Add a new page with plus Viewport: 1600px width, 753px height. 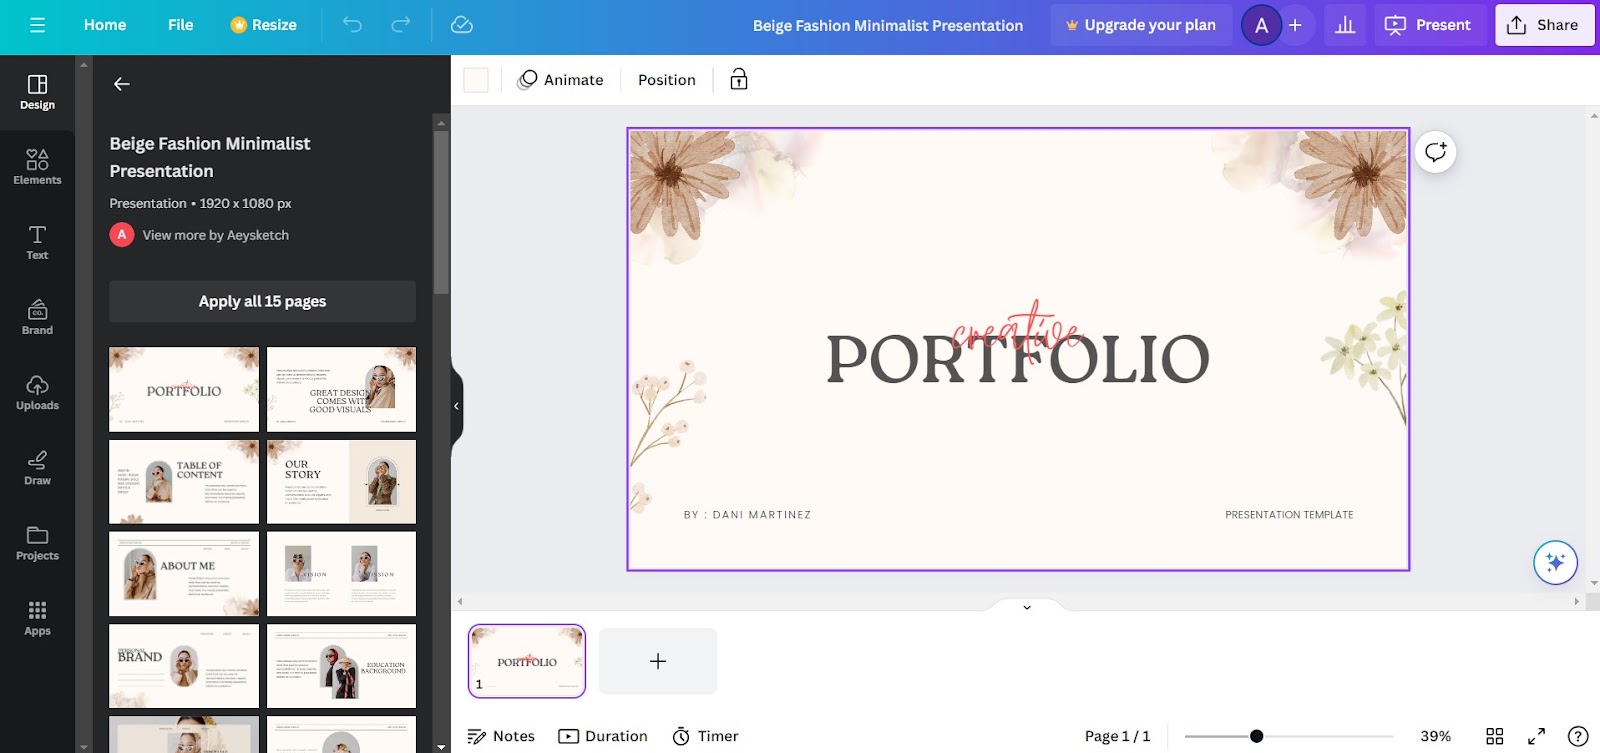(x=658, y=661)
